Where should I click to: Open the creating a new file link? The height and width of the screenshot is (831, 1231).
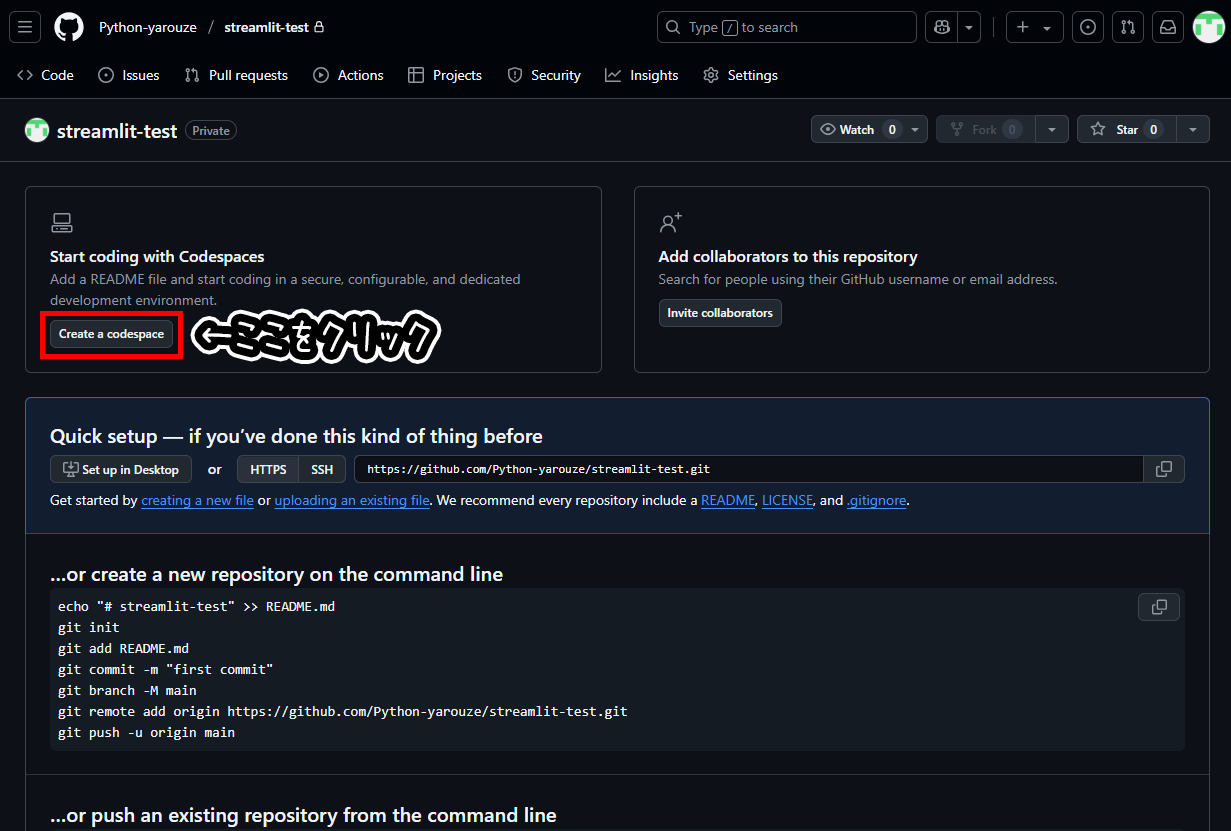click(197, 500)
